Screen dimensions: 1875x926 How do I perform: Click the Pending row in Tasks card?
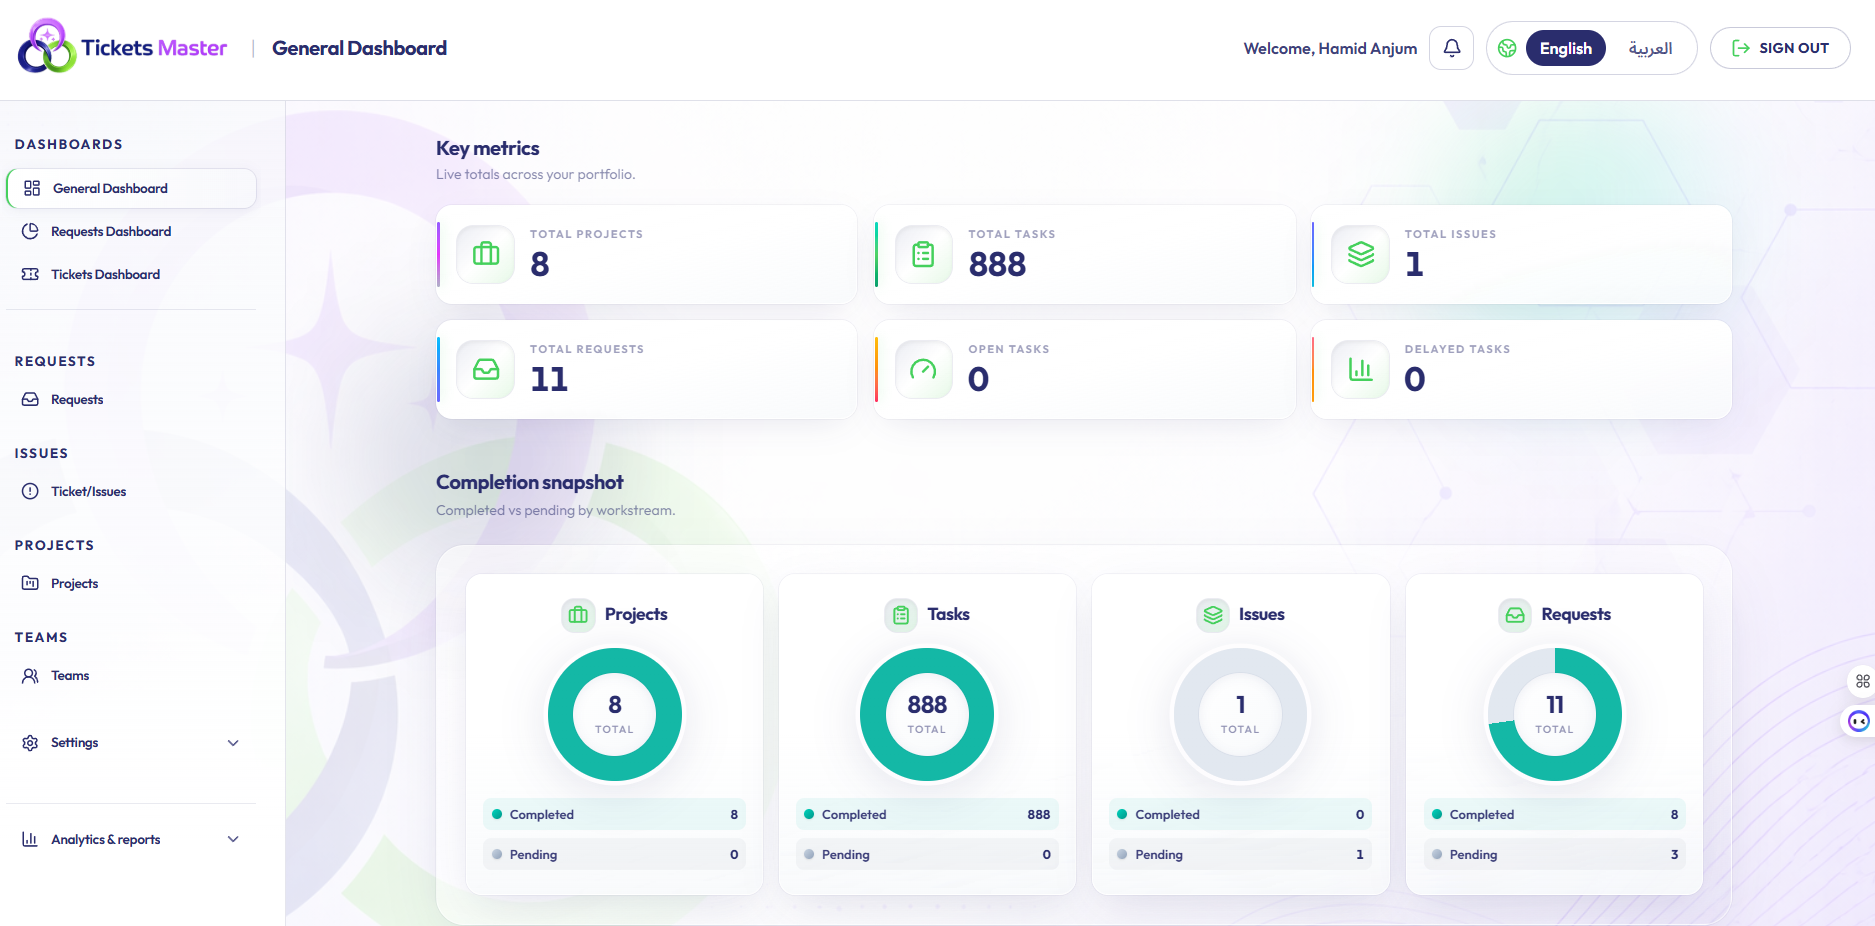[x=927, y=855]
